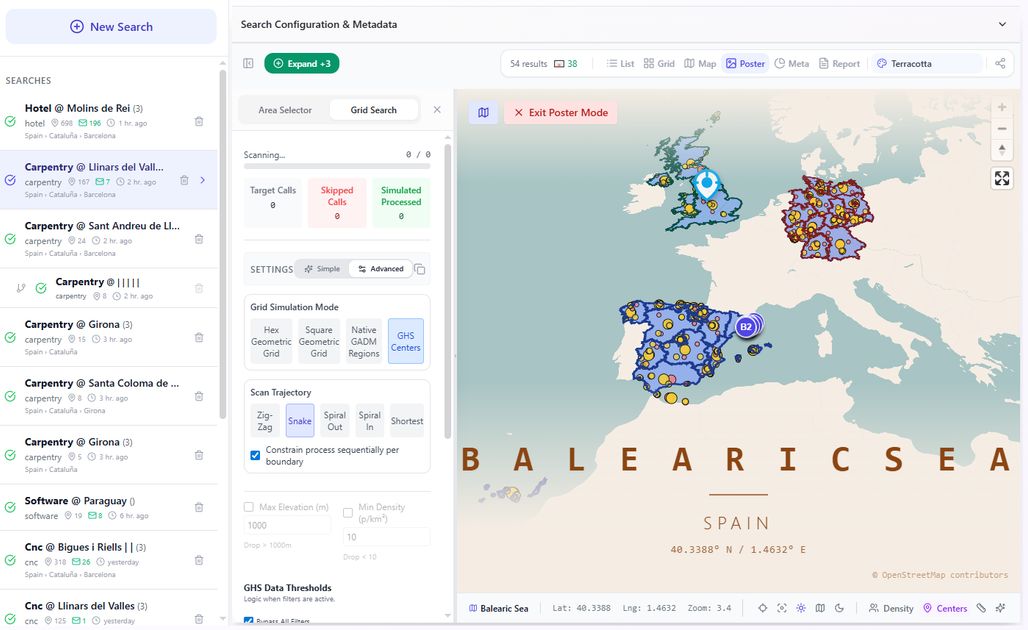Switch settings to Advanced mode
1028x630 pixels.
[381, 269]
